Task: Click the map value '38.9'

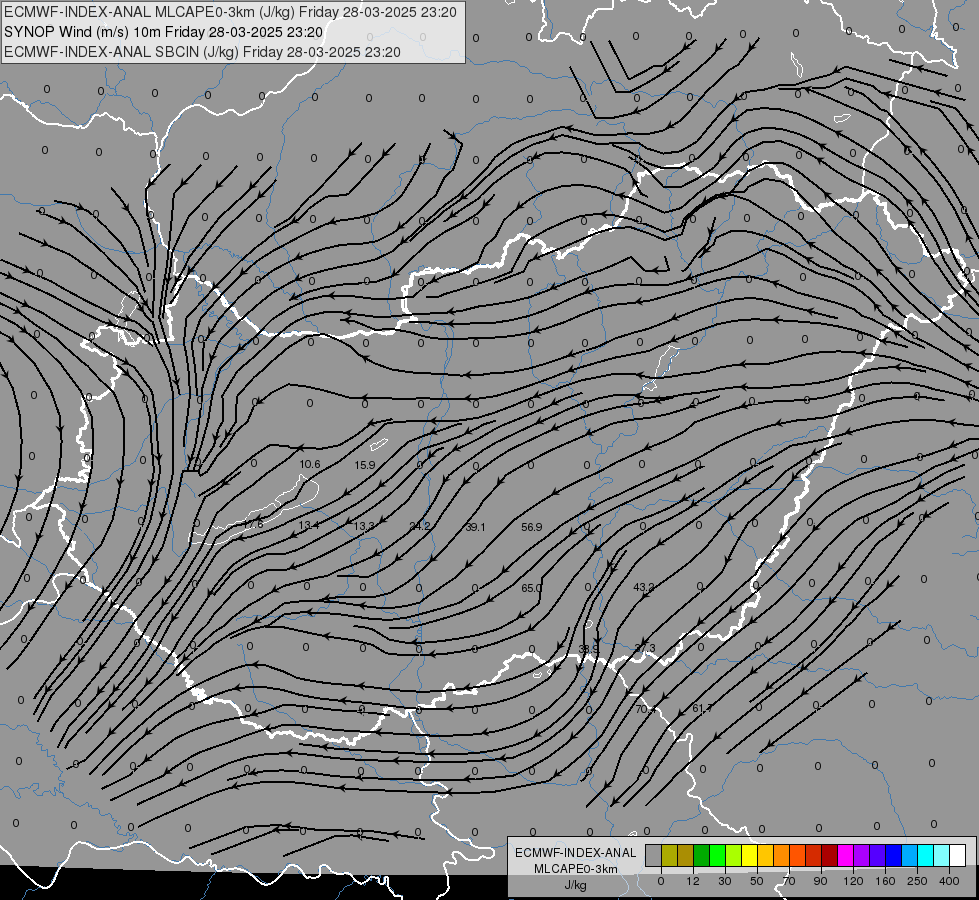Action: click(x=588, y=649)
